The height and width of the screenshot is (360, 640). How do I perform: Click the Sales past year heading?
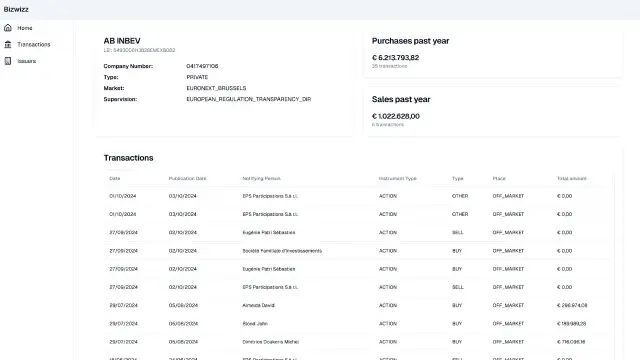point(401,99)
